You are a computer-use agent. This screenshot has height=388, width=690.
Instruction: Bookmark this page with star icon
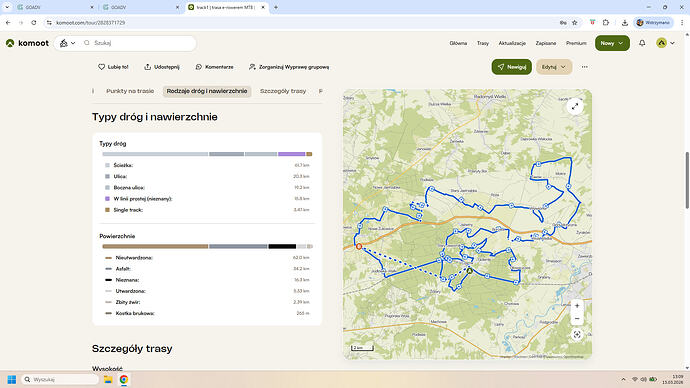click(574, 22)
